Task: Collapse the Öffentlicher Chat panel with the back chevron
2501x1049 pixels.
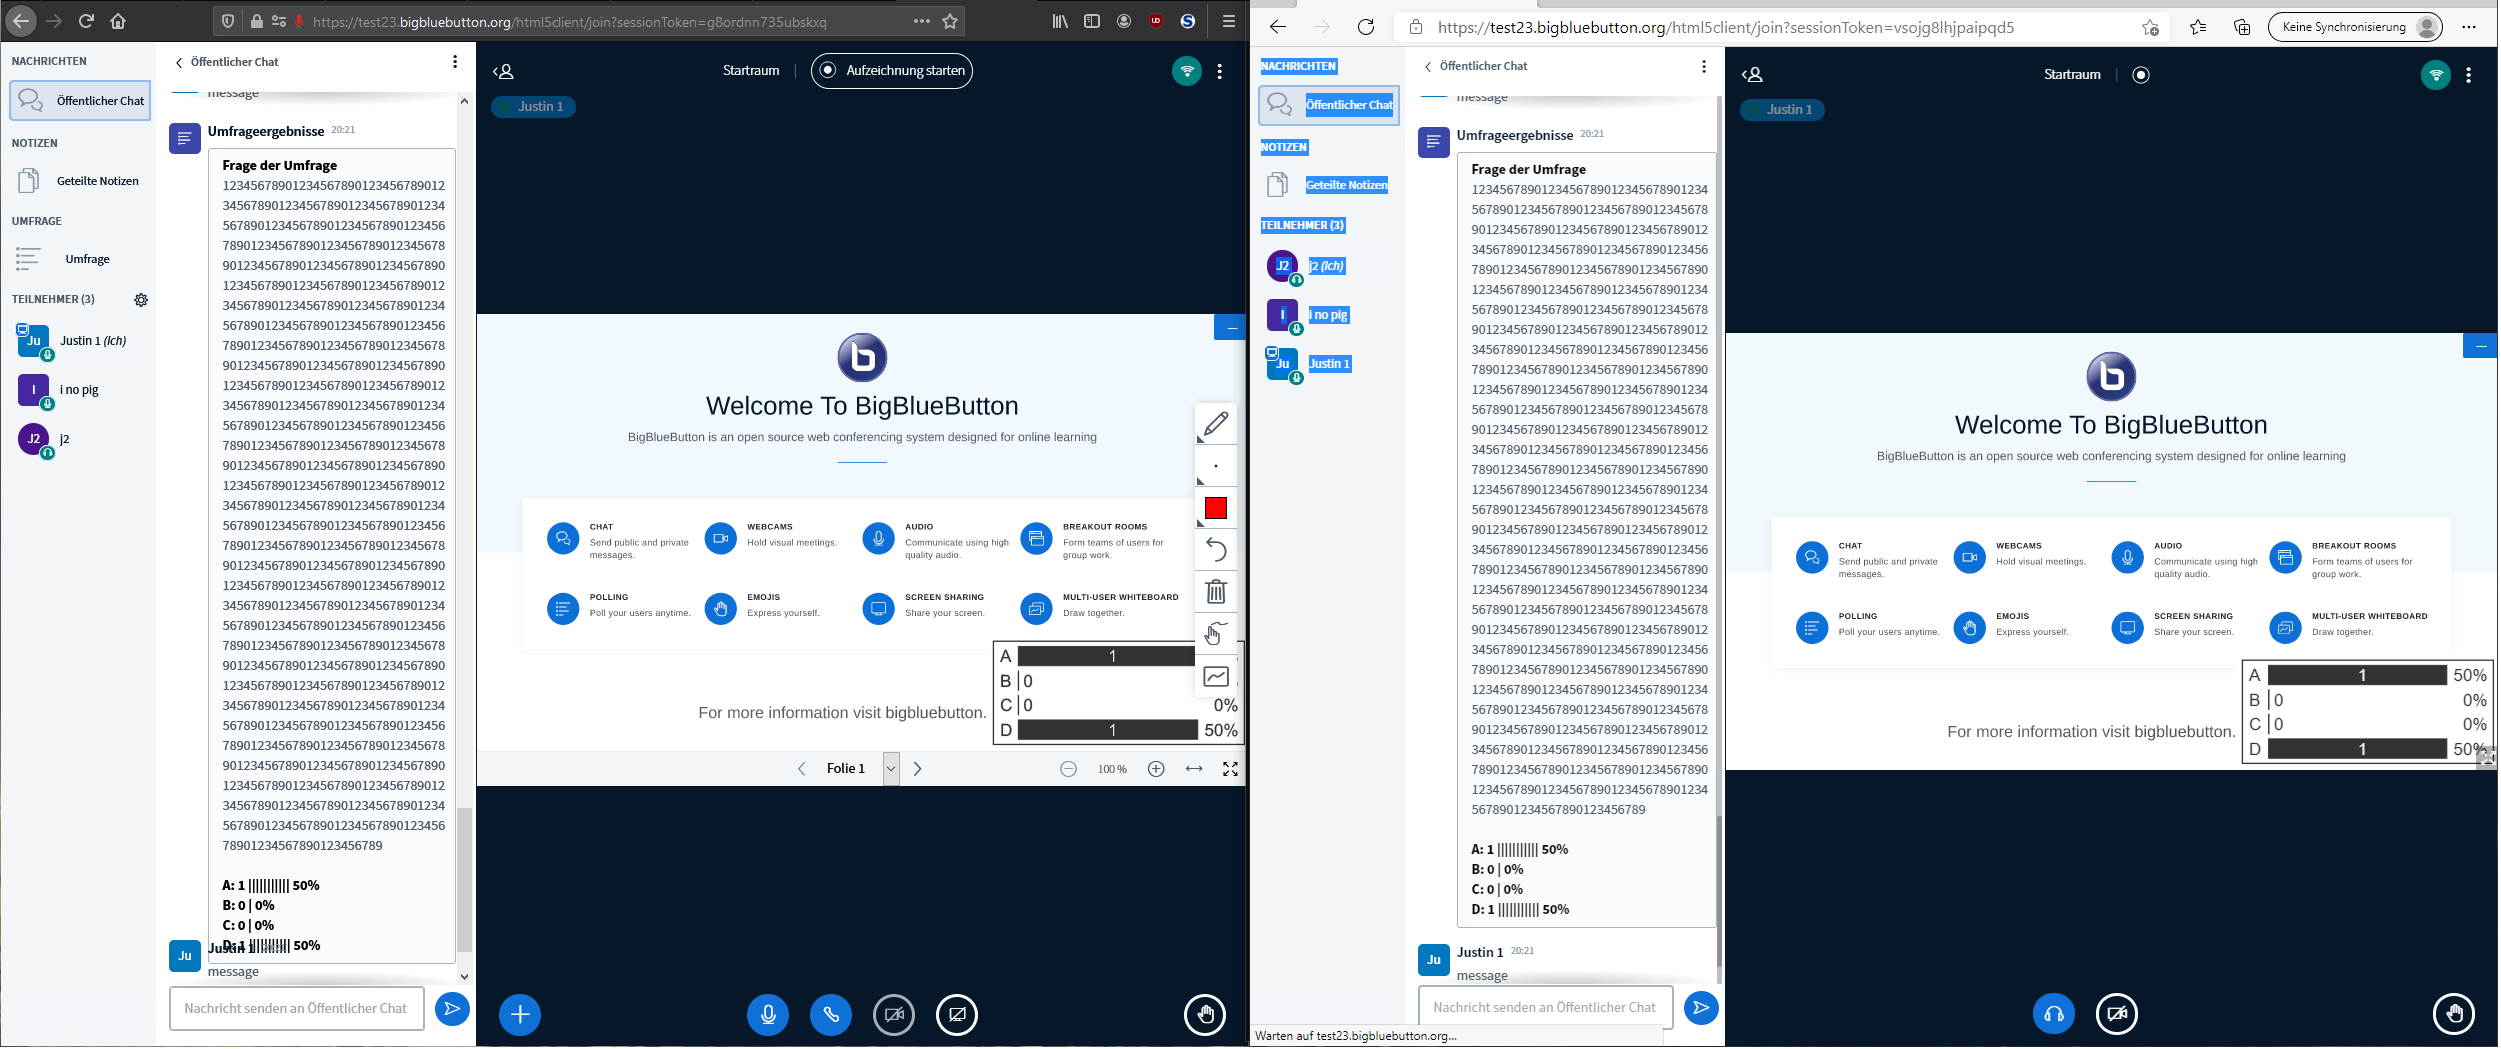Action: (x=178, y=62)
